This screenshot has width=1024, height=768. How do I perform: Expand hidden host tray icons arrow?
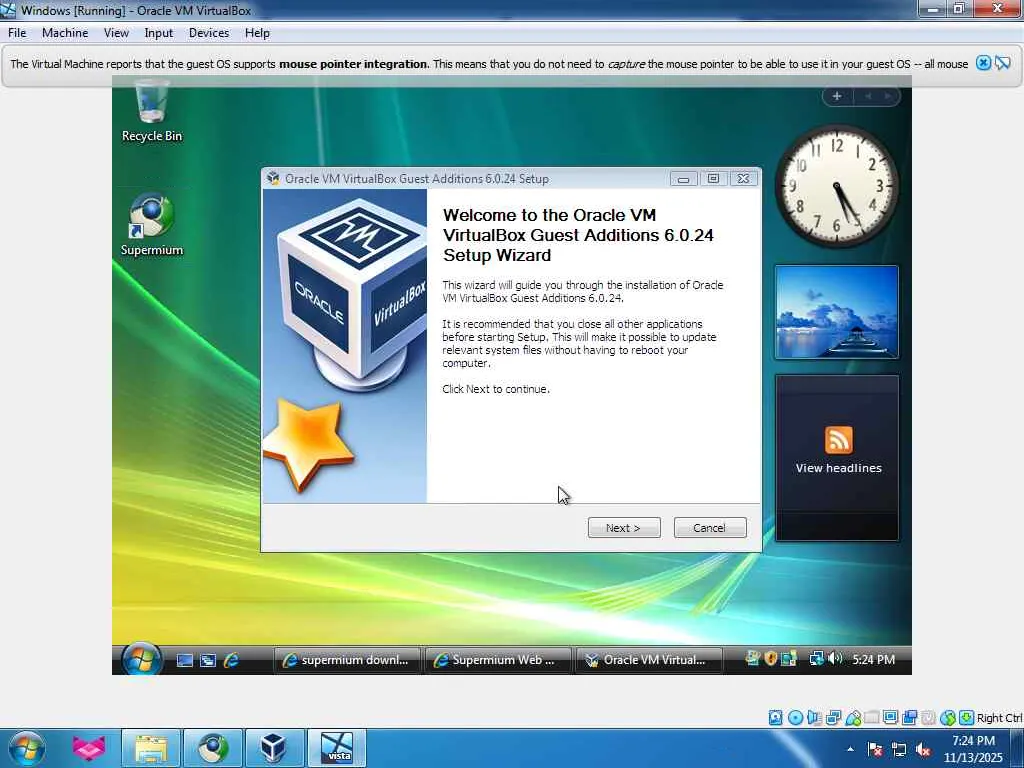850,749
